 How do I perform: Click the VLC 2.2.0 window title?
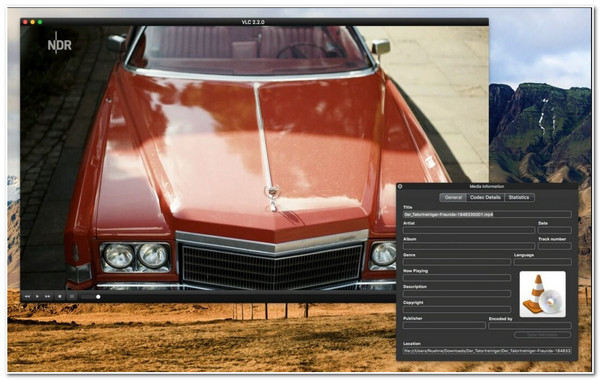click(x=253, y=22)
